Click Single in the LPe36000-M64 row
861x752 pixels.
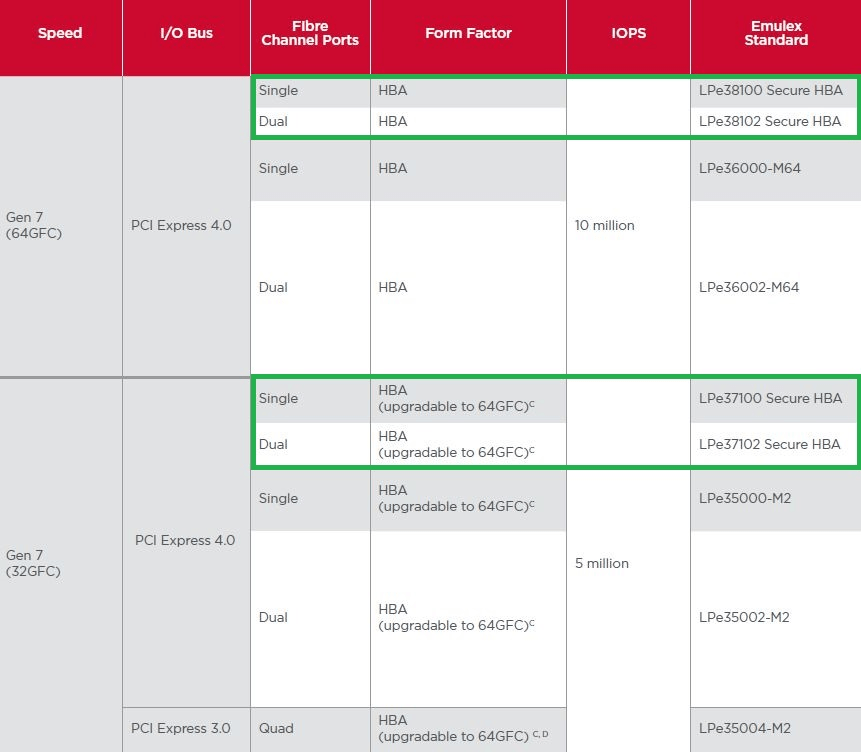(278, 168)
